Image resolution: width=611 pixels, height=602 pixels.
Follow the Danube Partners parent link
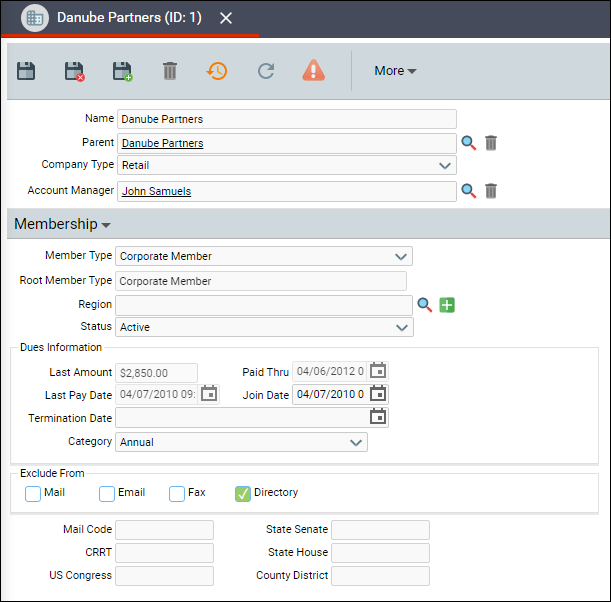162,143
